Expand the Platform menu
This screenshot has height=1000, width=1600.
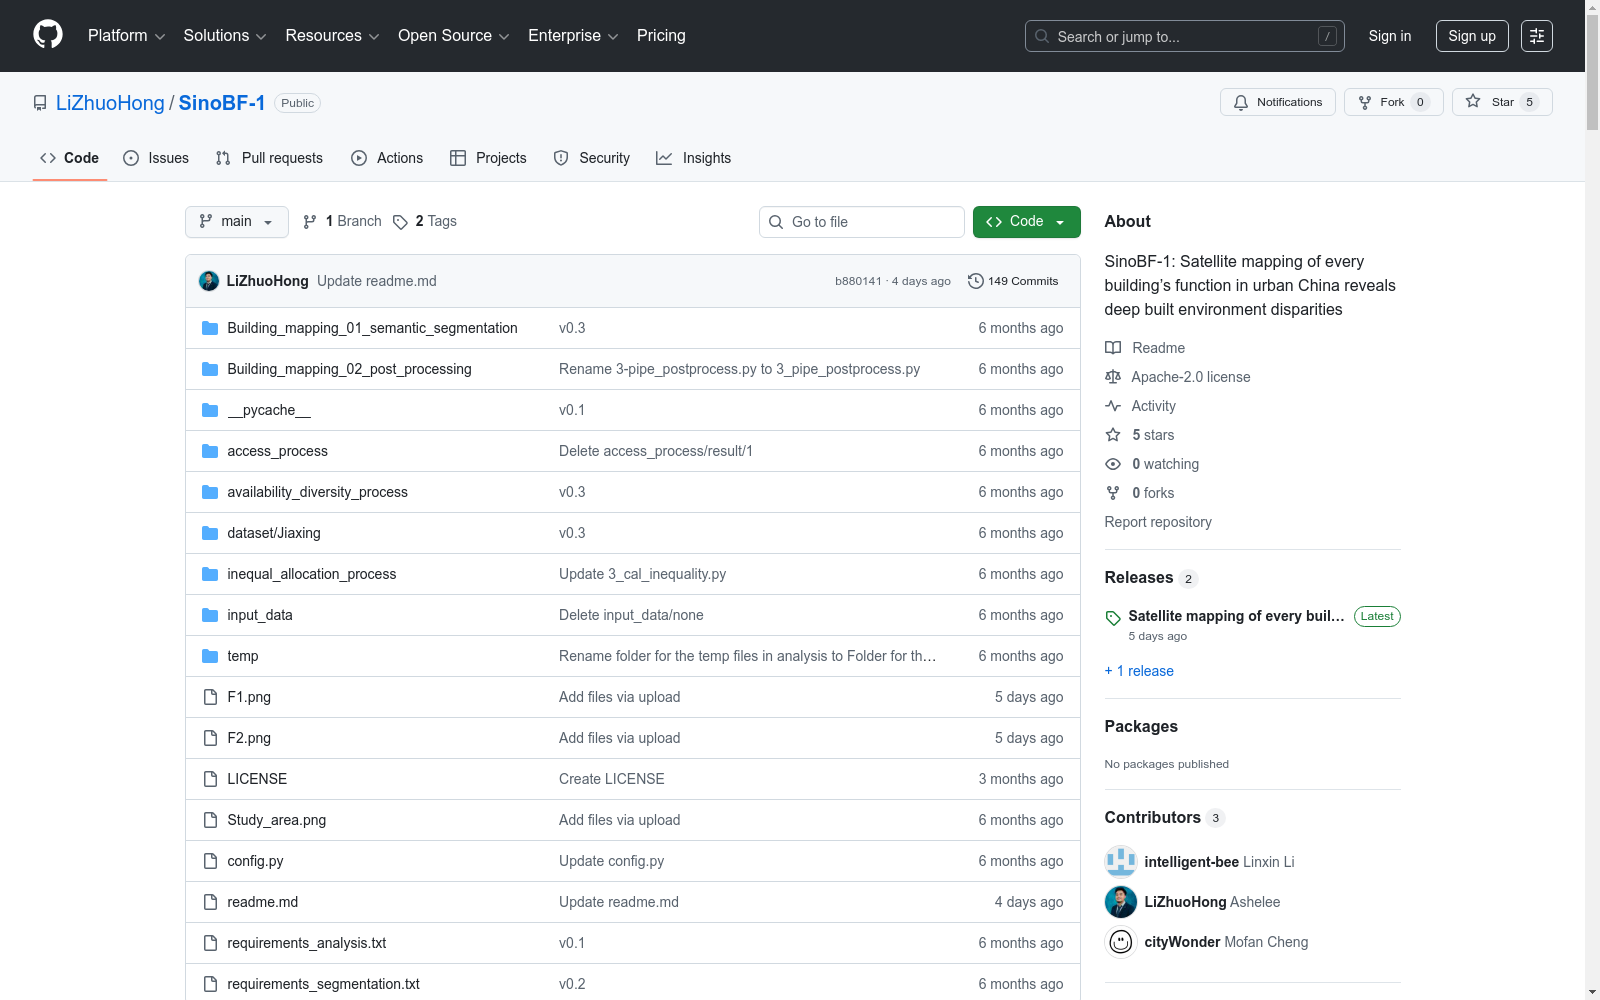(127, 36)
